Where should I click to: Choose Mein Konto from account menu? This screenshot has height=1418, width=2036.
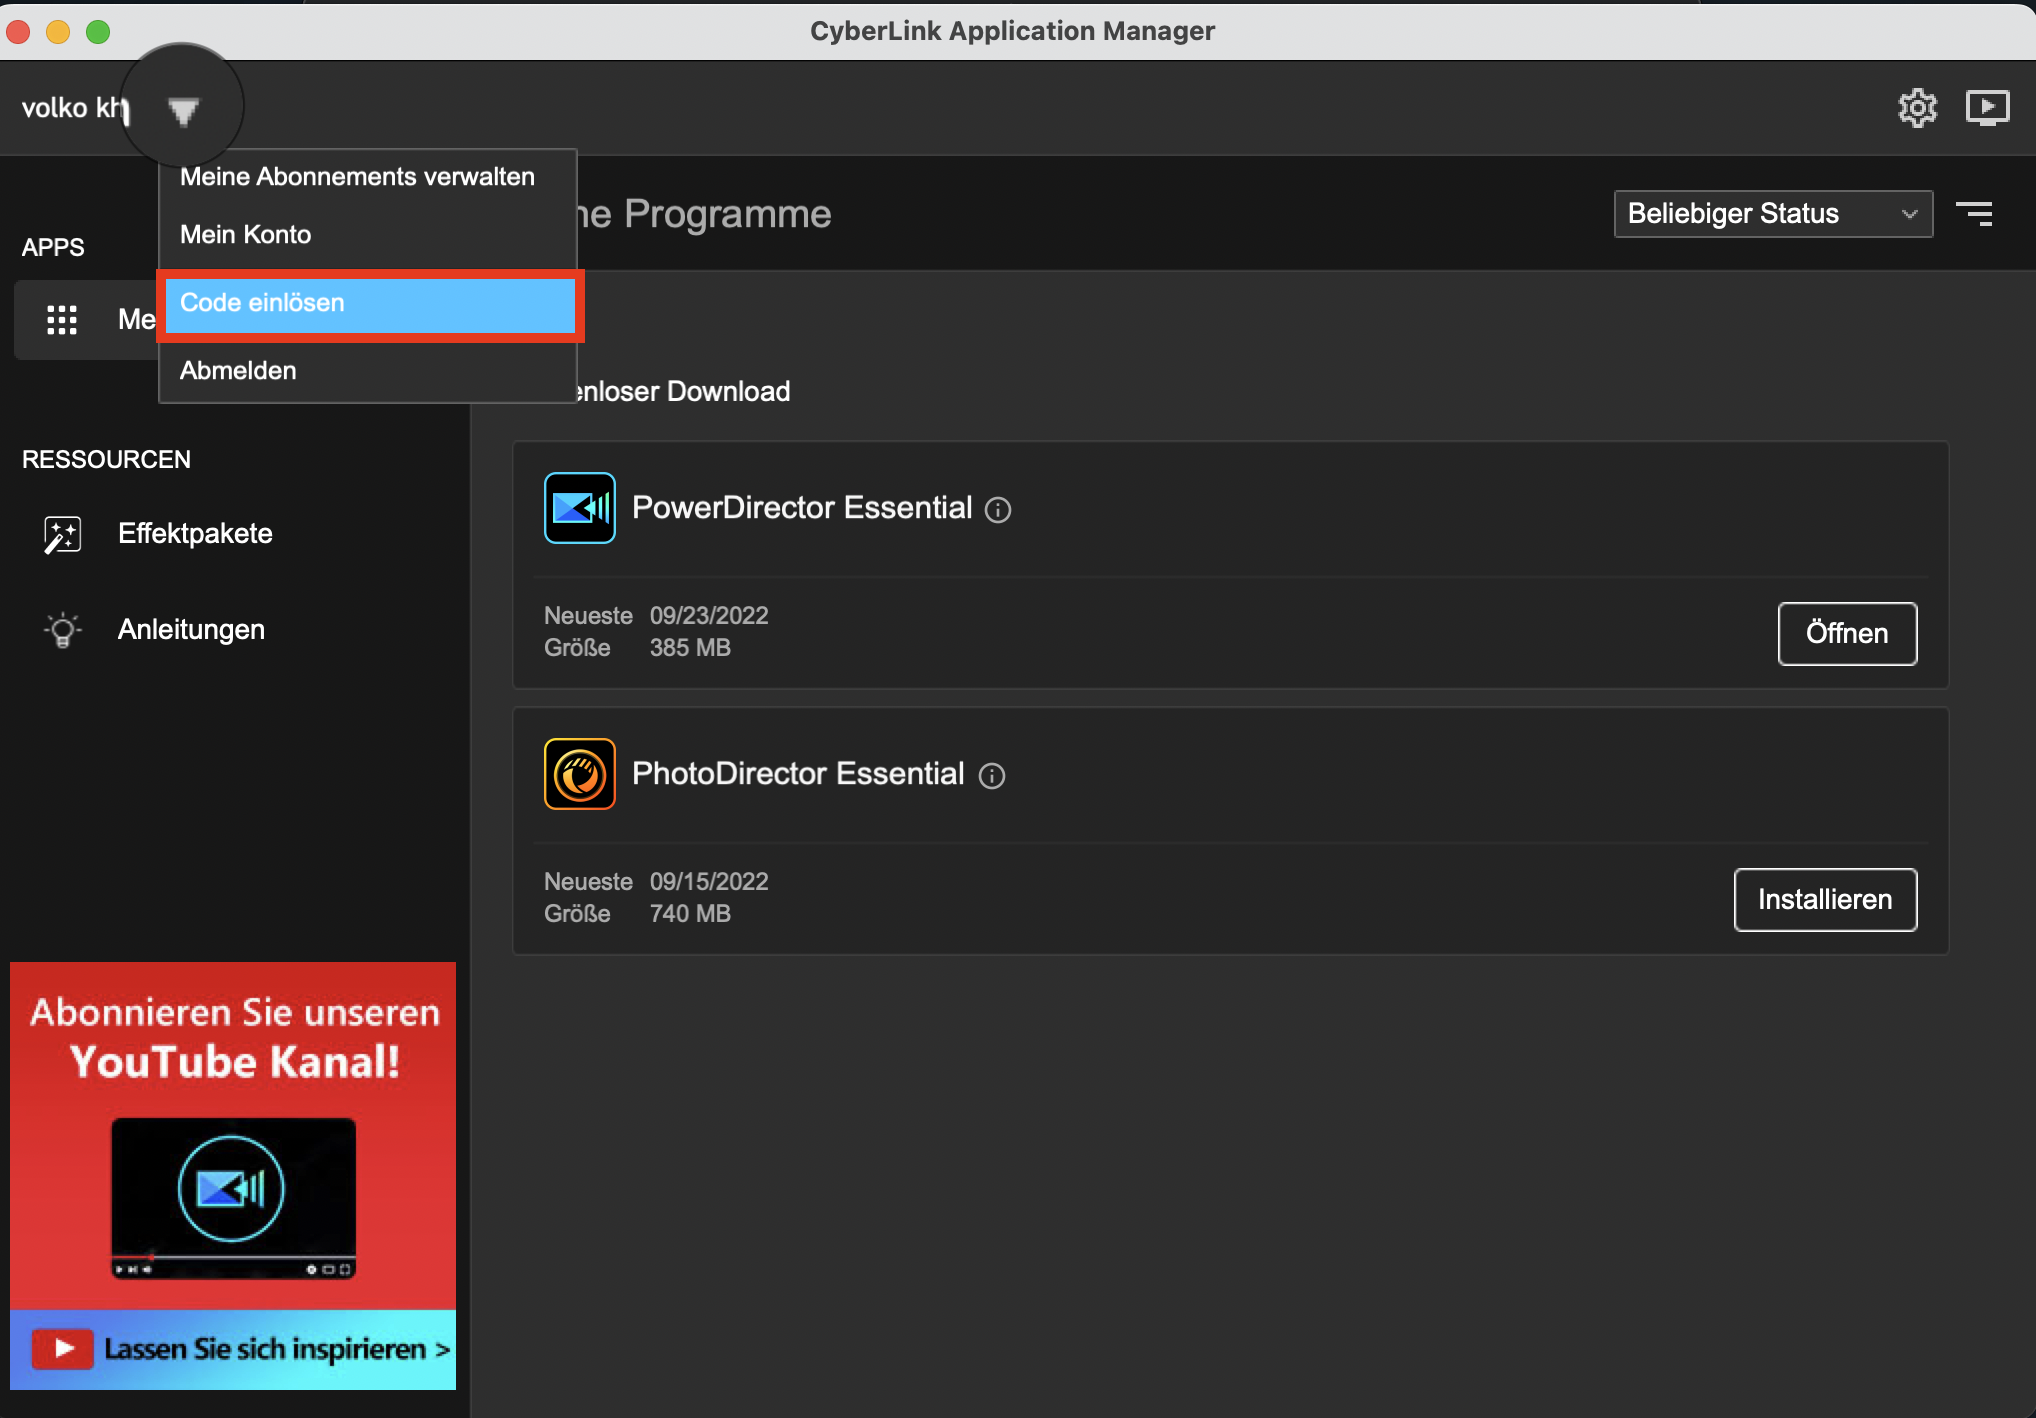[x=368, y=235]
